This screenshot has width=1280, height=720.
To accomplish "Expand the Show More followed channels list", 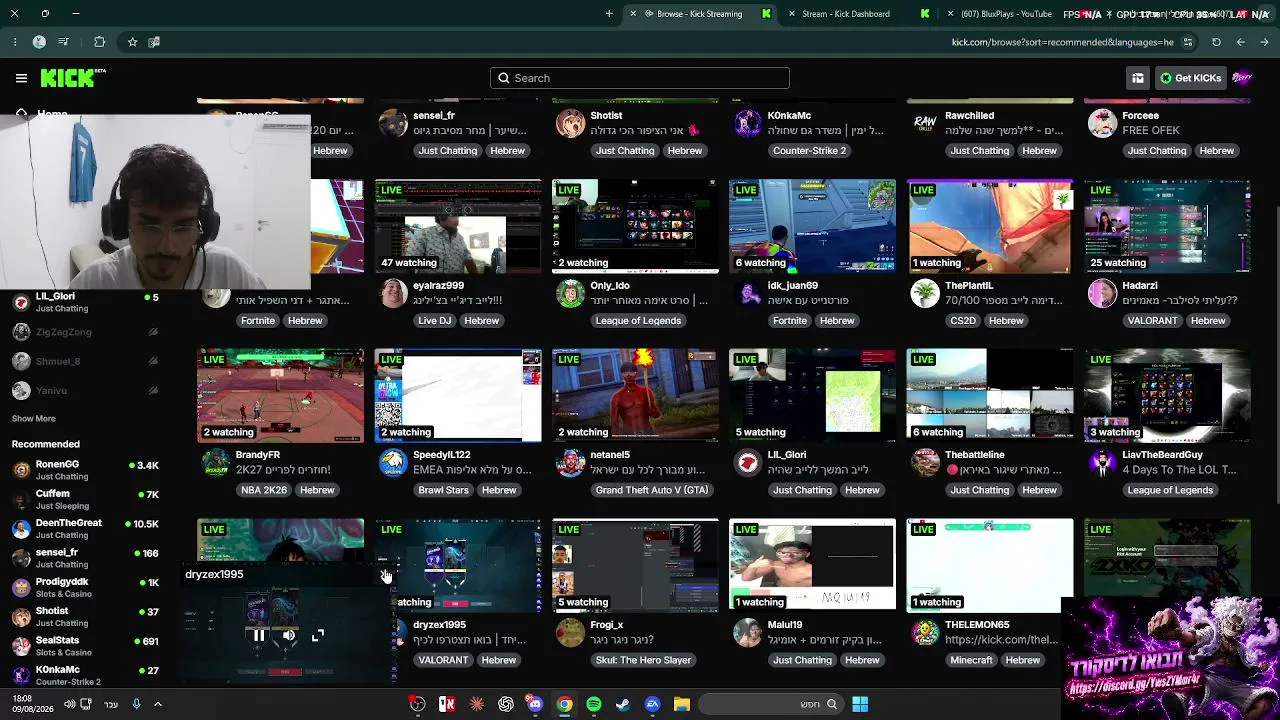I will [34, 419].
